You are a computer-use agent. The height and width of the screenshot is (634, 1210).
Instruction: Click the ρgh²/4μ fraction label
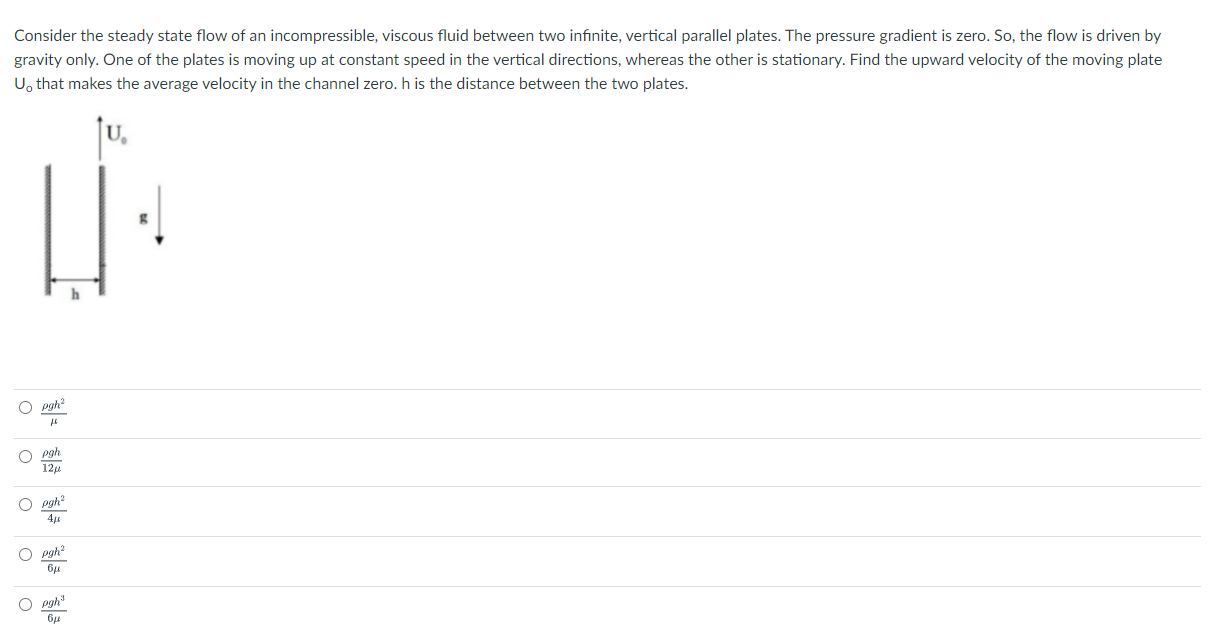click(x=53, y=509)
